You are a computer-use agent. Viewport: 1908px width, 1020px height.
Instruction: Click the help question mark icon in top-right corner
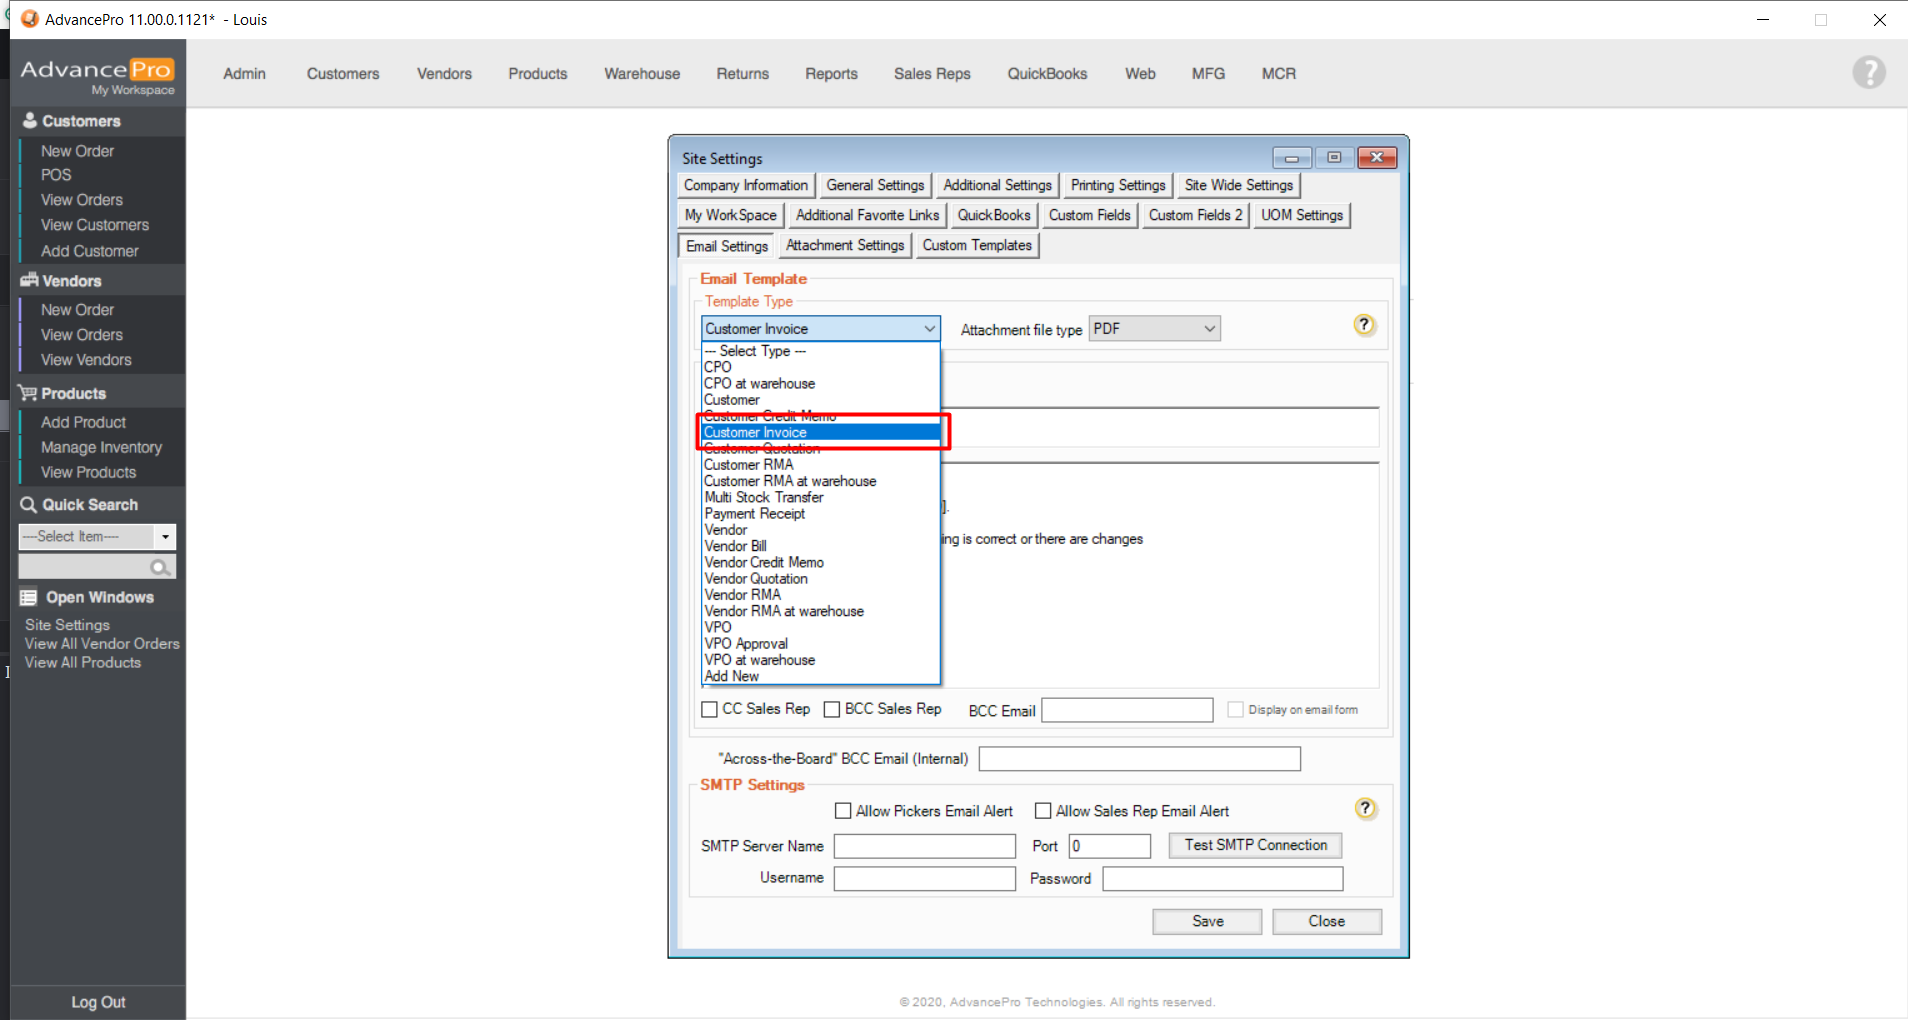[x=1868, y=73]
